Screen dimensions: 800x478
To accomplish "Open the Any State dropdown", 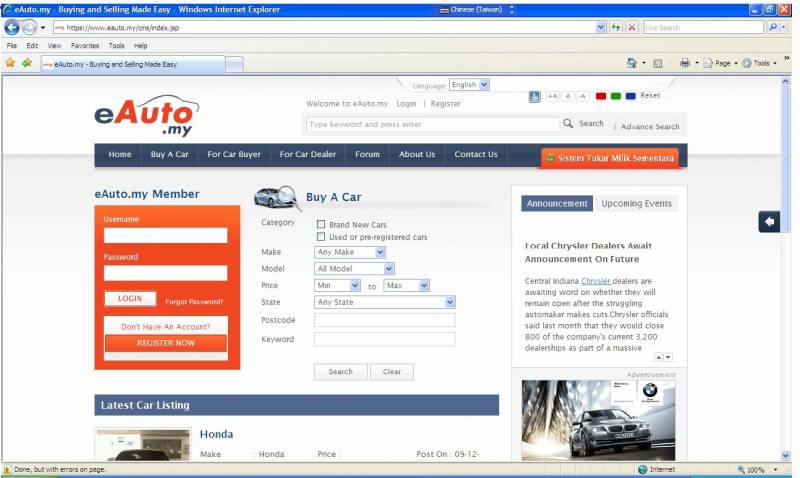I will 385,302.
